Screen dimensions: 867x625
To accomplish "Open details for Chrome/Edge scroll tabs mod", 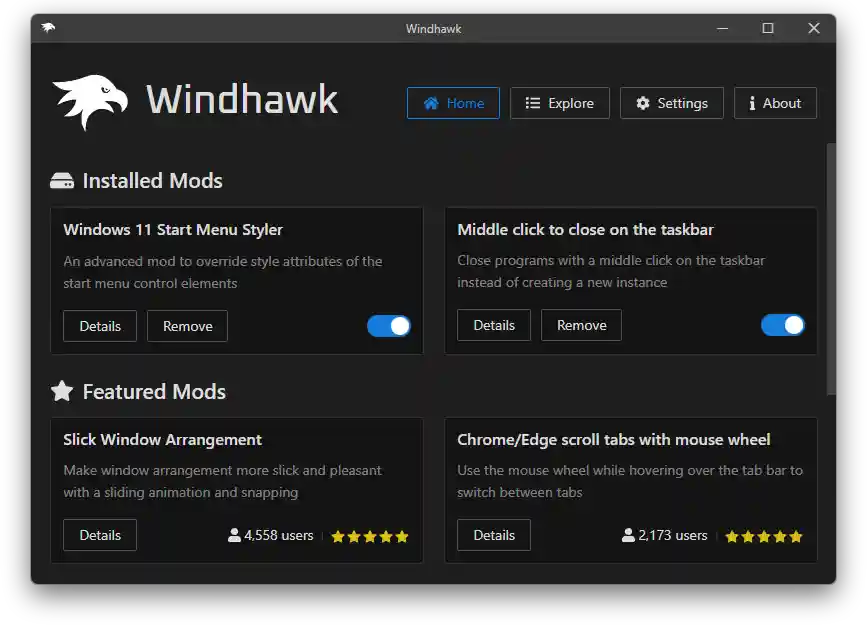I will 493,535.
